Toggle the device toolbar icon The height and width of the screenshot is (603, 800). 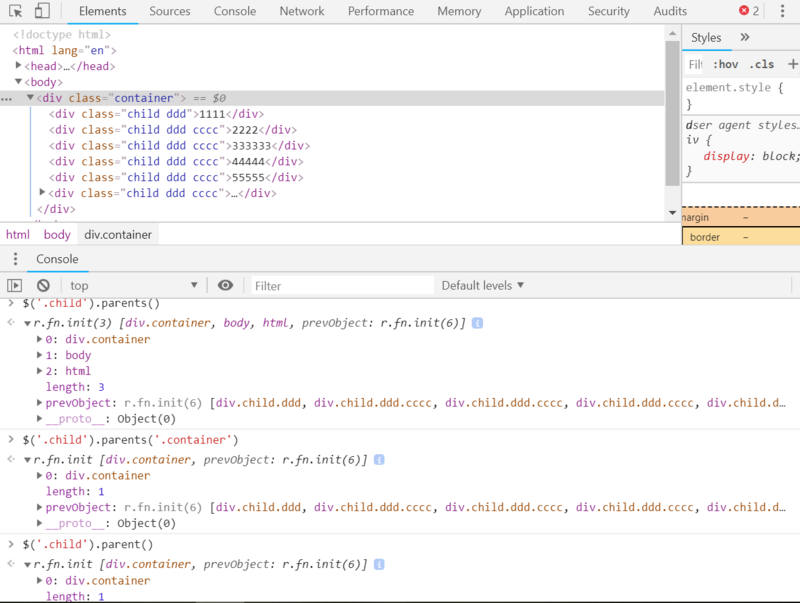pyautogui.click(x=42, y=11)
